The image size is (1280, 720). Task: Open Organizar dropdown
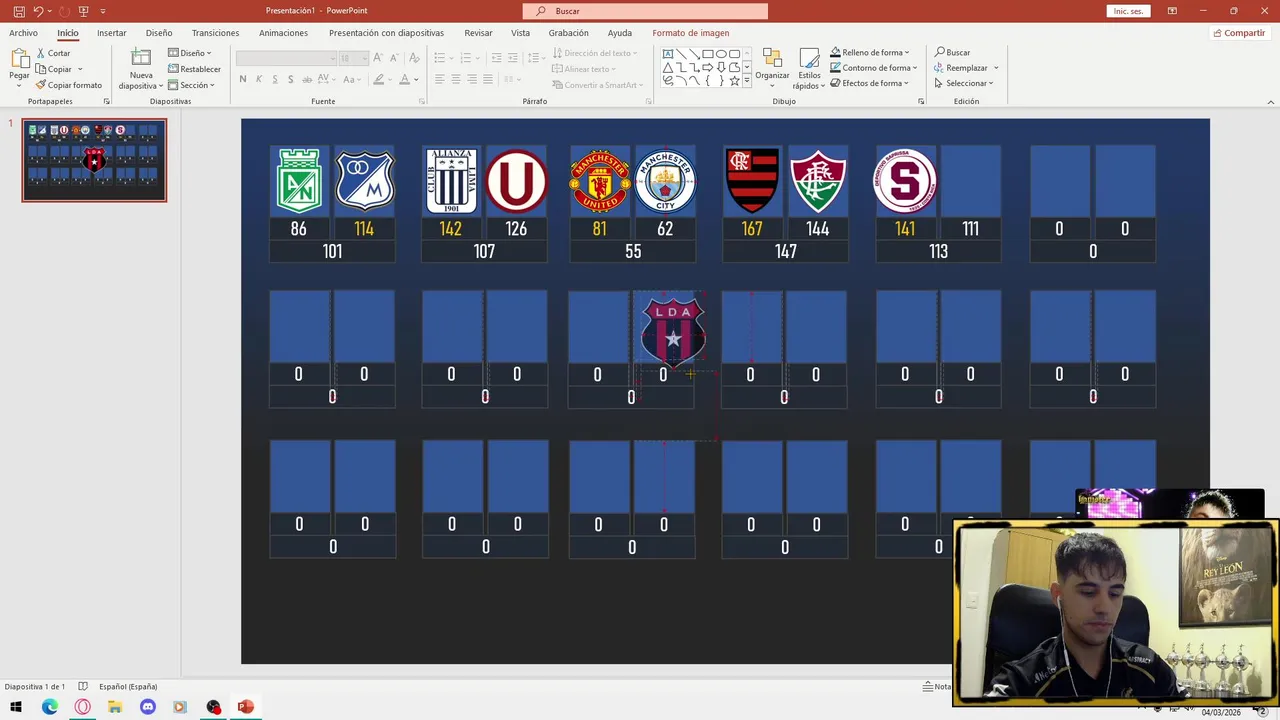(x=772, y=67)
